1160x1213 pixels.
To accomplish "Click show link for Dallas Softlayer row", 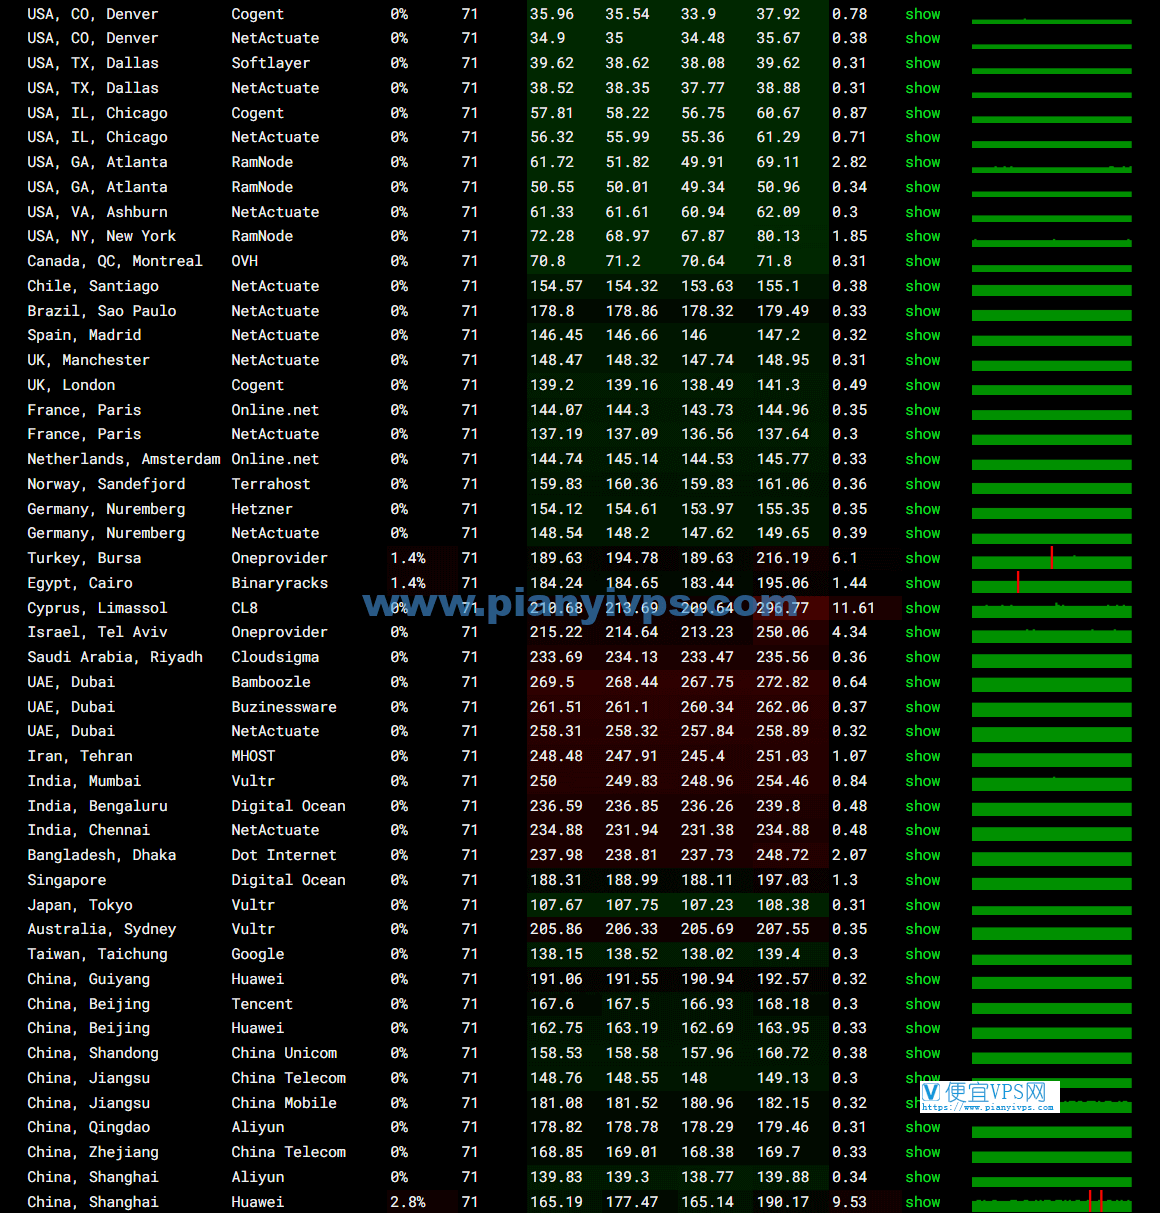I will click(x=922, y=63).
